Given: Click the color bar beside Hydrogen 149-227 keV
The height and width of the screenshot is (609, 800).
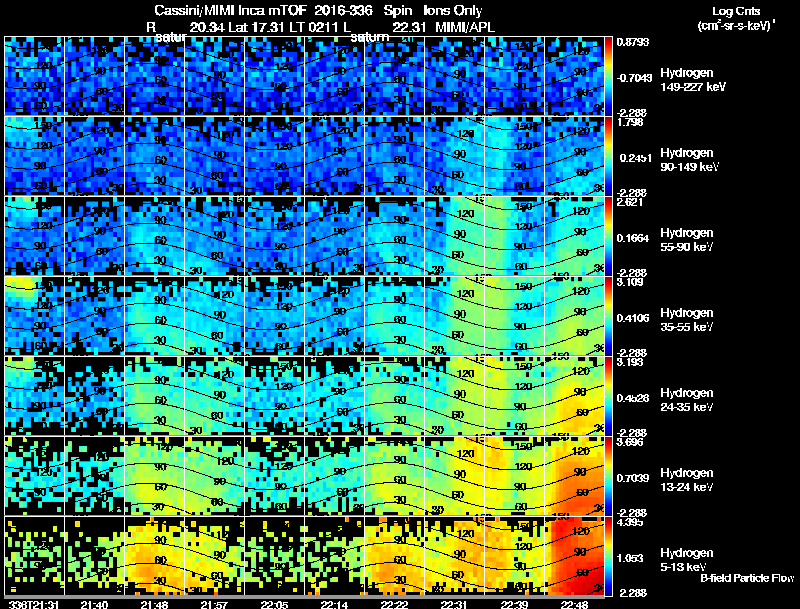Looking at the screenshot, I should [x=608, y=76].
